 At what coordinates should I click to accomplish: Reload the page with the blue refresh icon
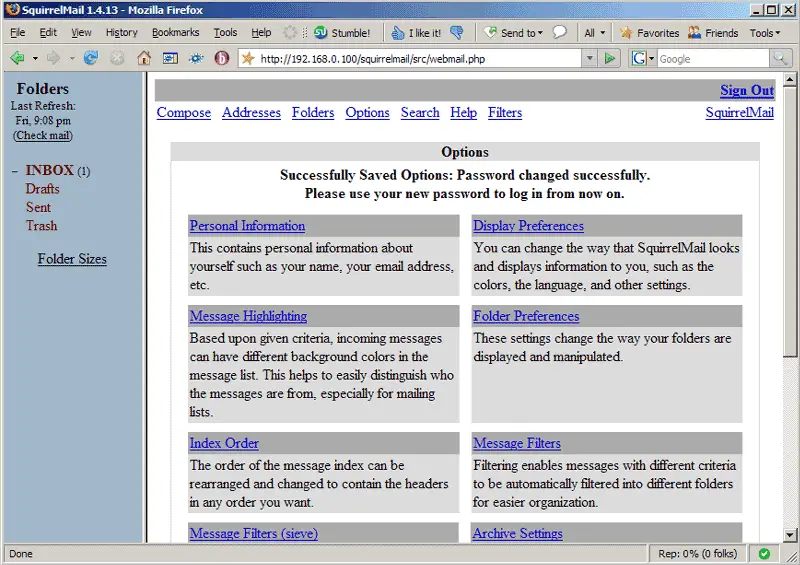click(91, 58)
